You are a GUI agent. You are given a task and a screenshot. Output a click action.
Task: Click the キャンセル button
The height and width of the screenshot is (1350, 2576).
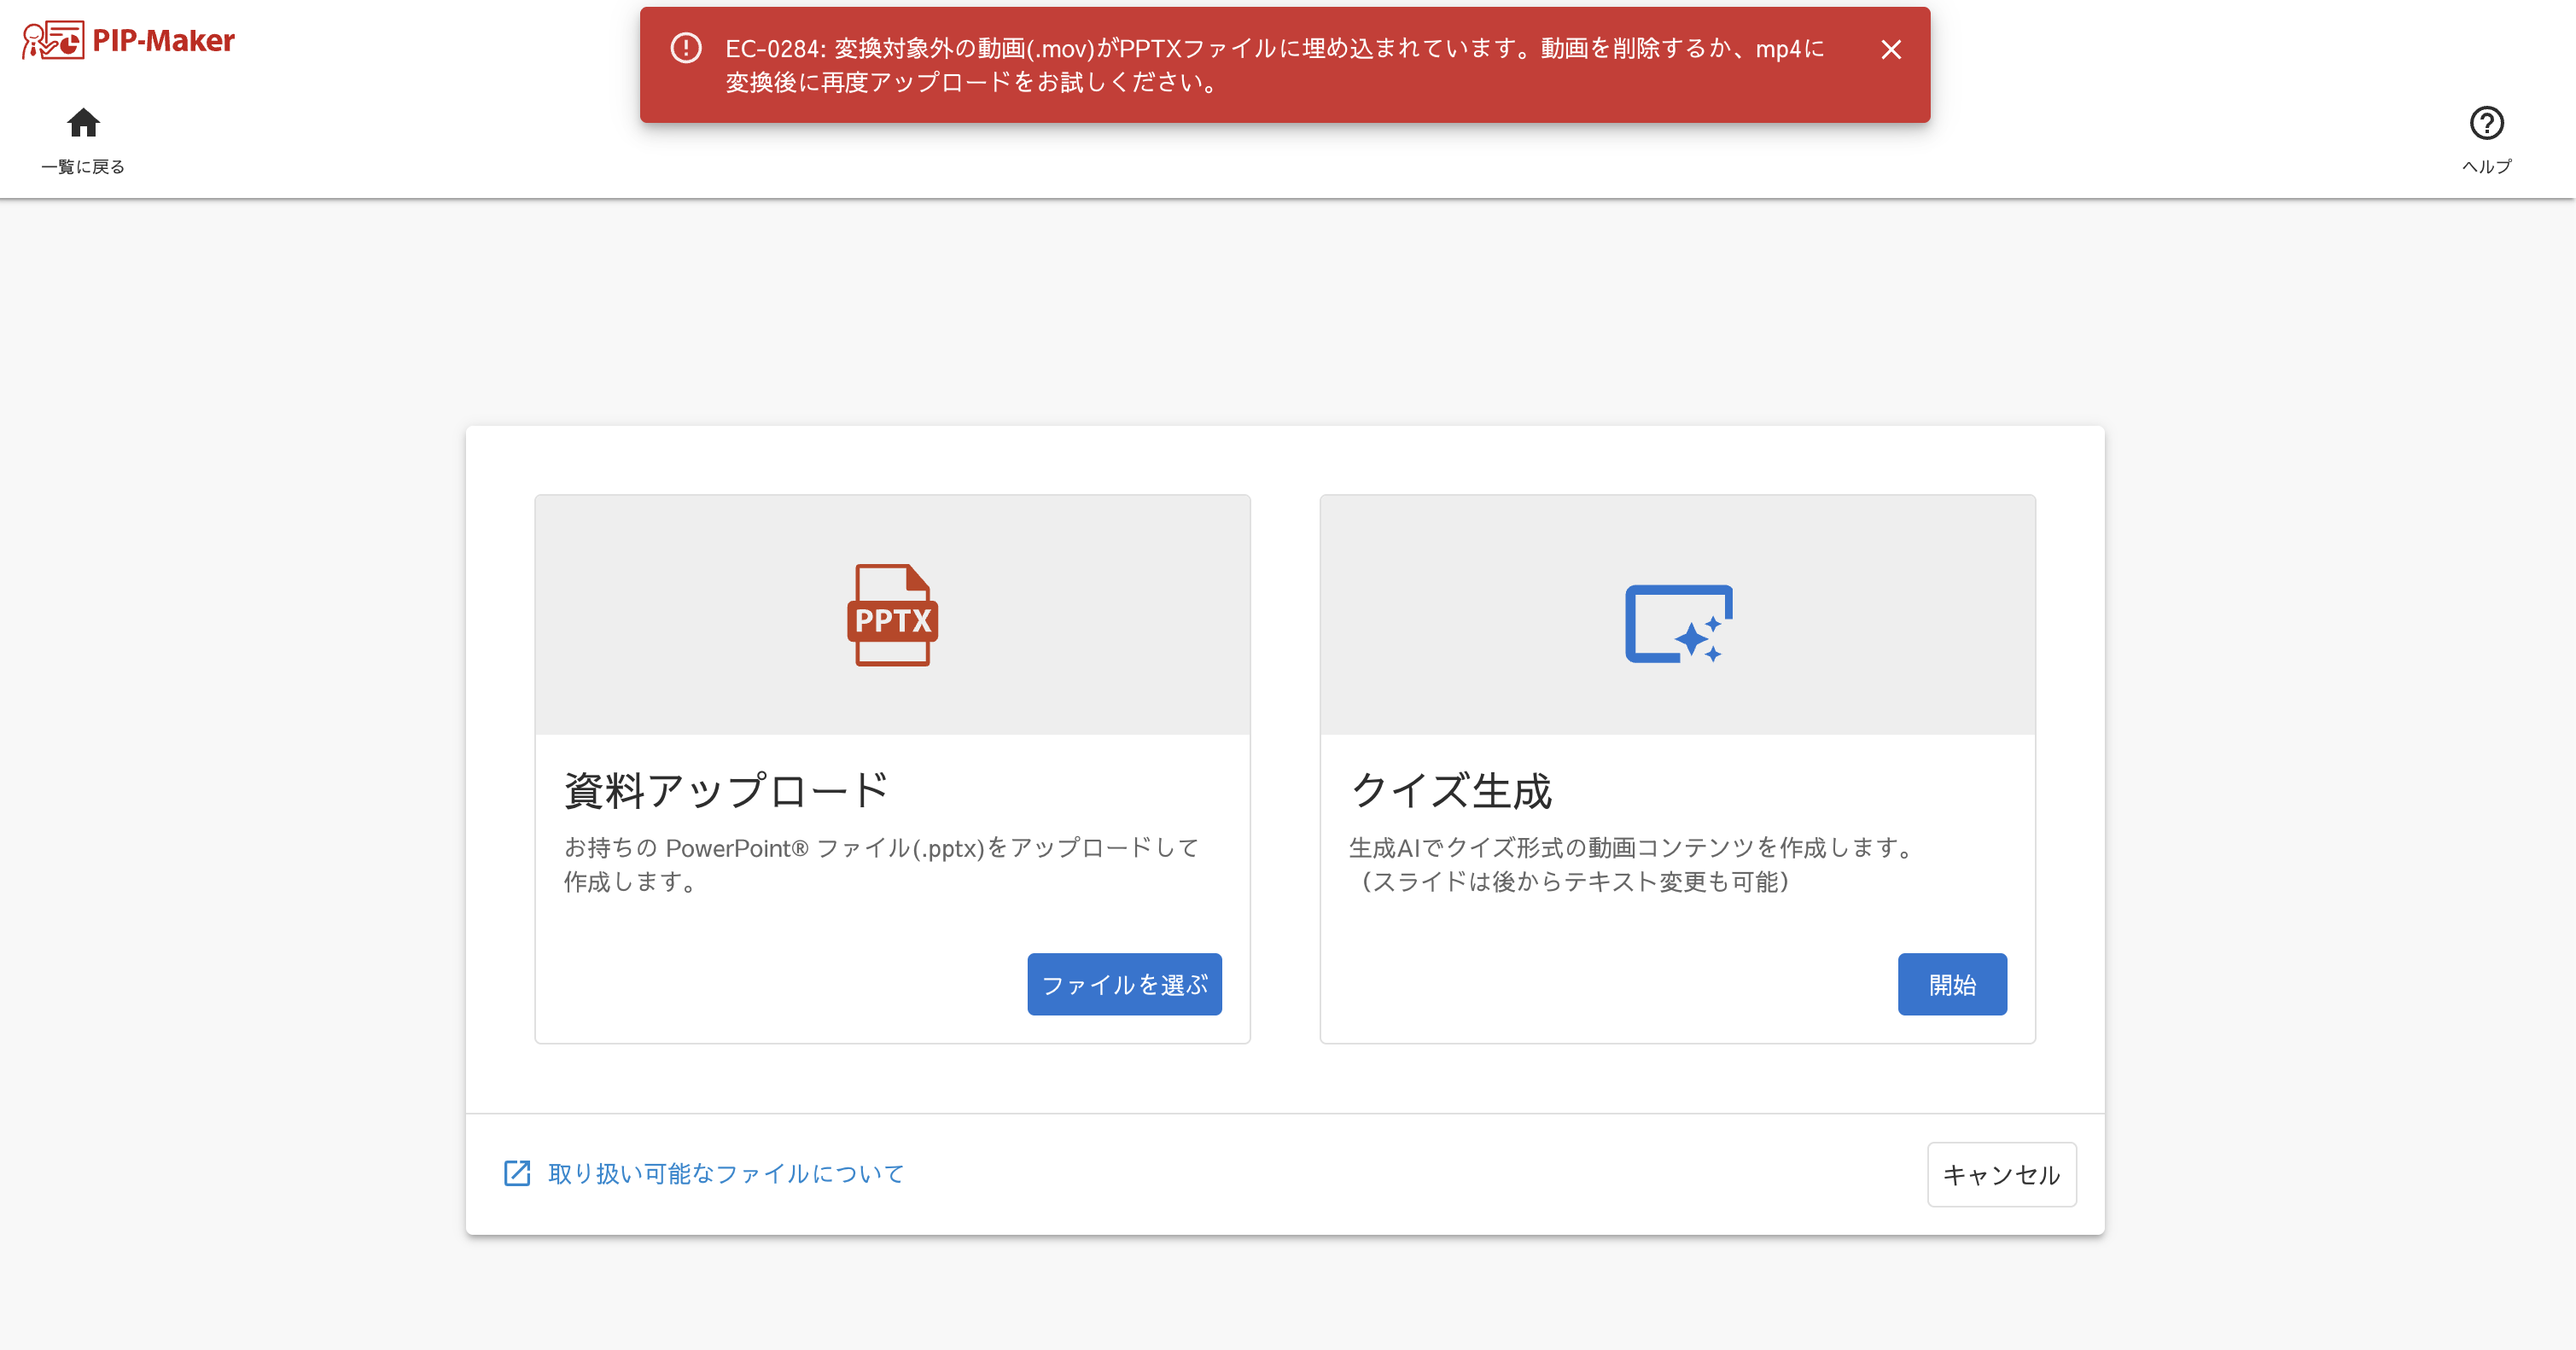[x=2001, y=1174]
